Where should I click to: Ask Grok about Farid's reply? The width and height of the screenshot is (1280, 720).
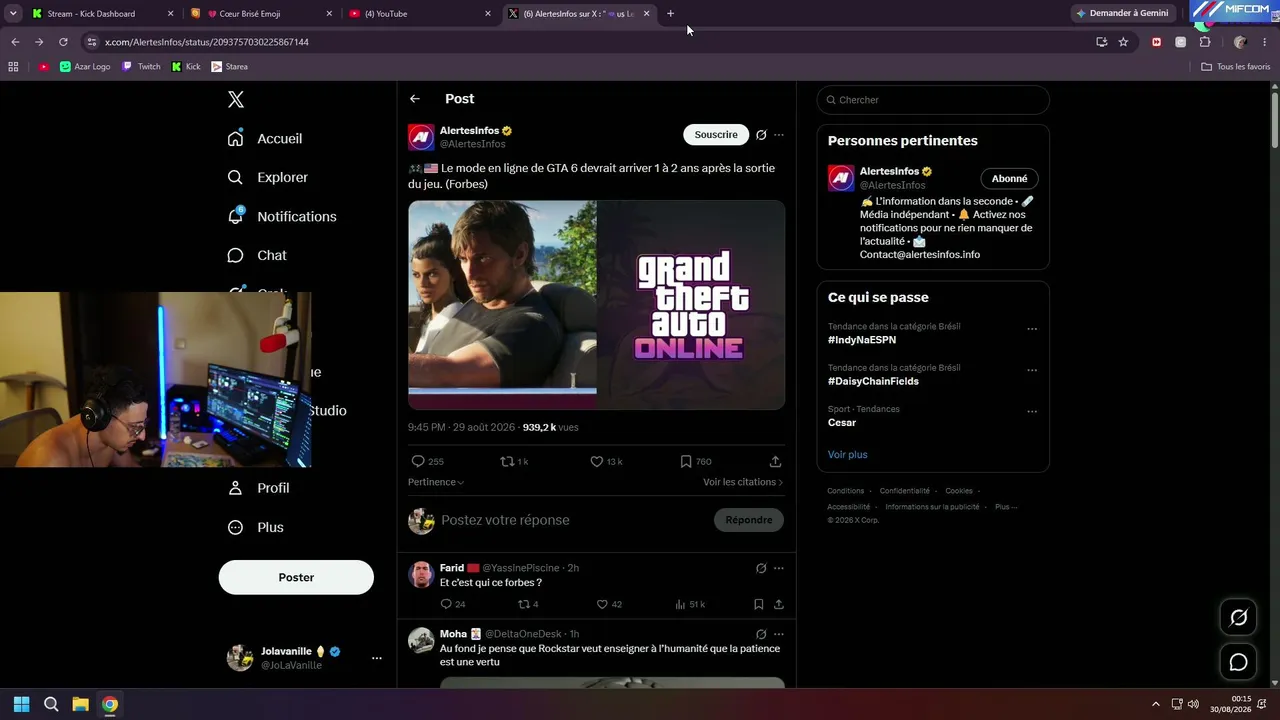click(x=761, y=568)
